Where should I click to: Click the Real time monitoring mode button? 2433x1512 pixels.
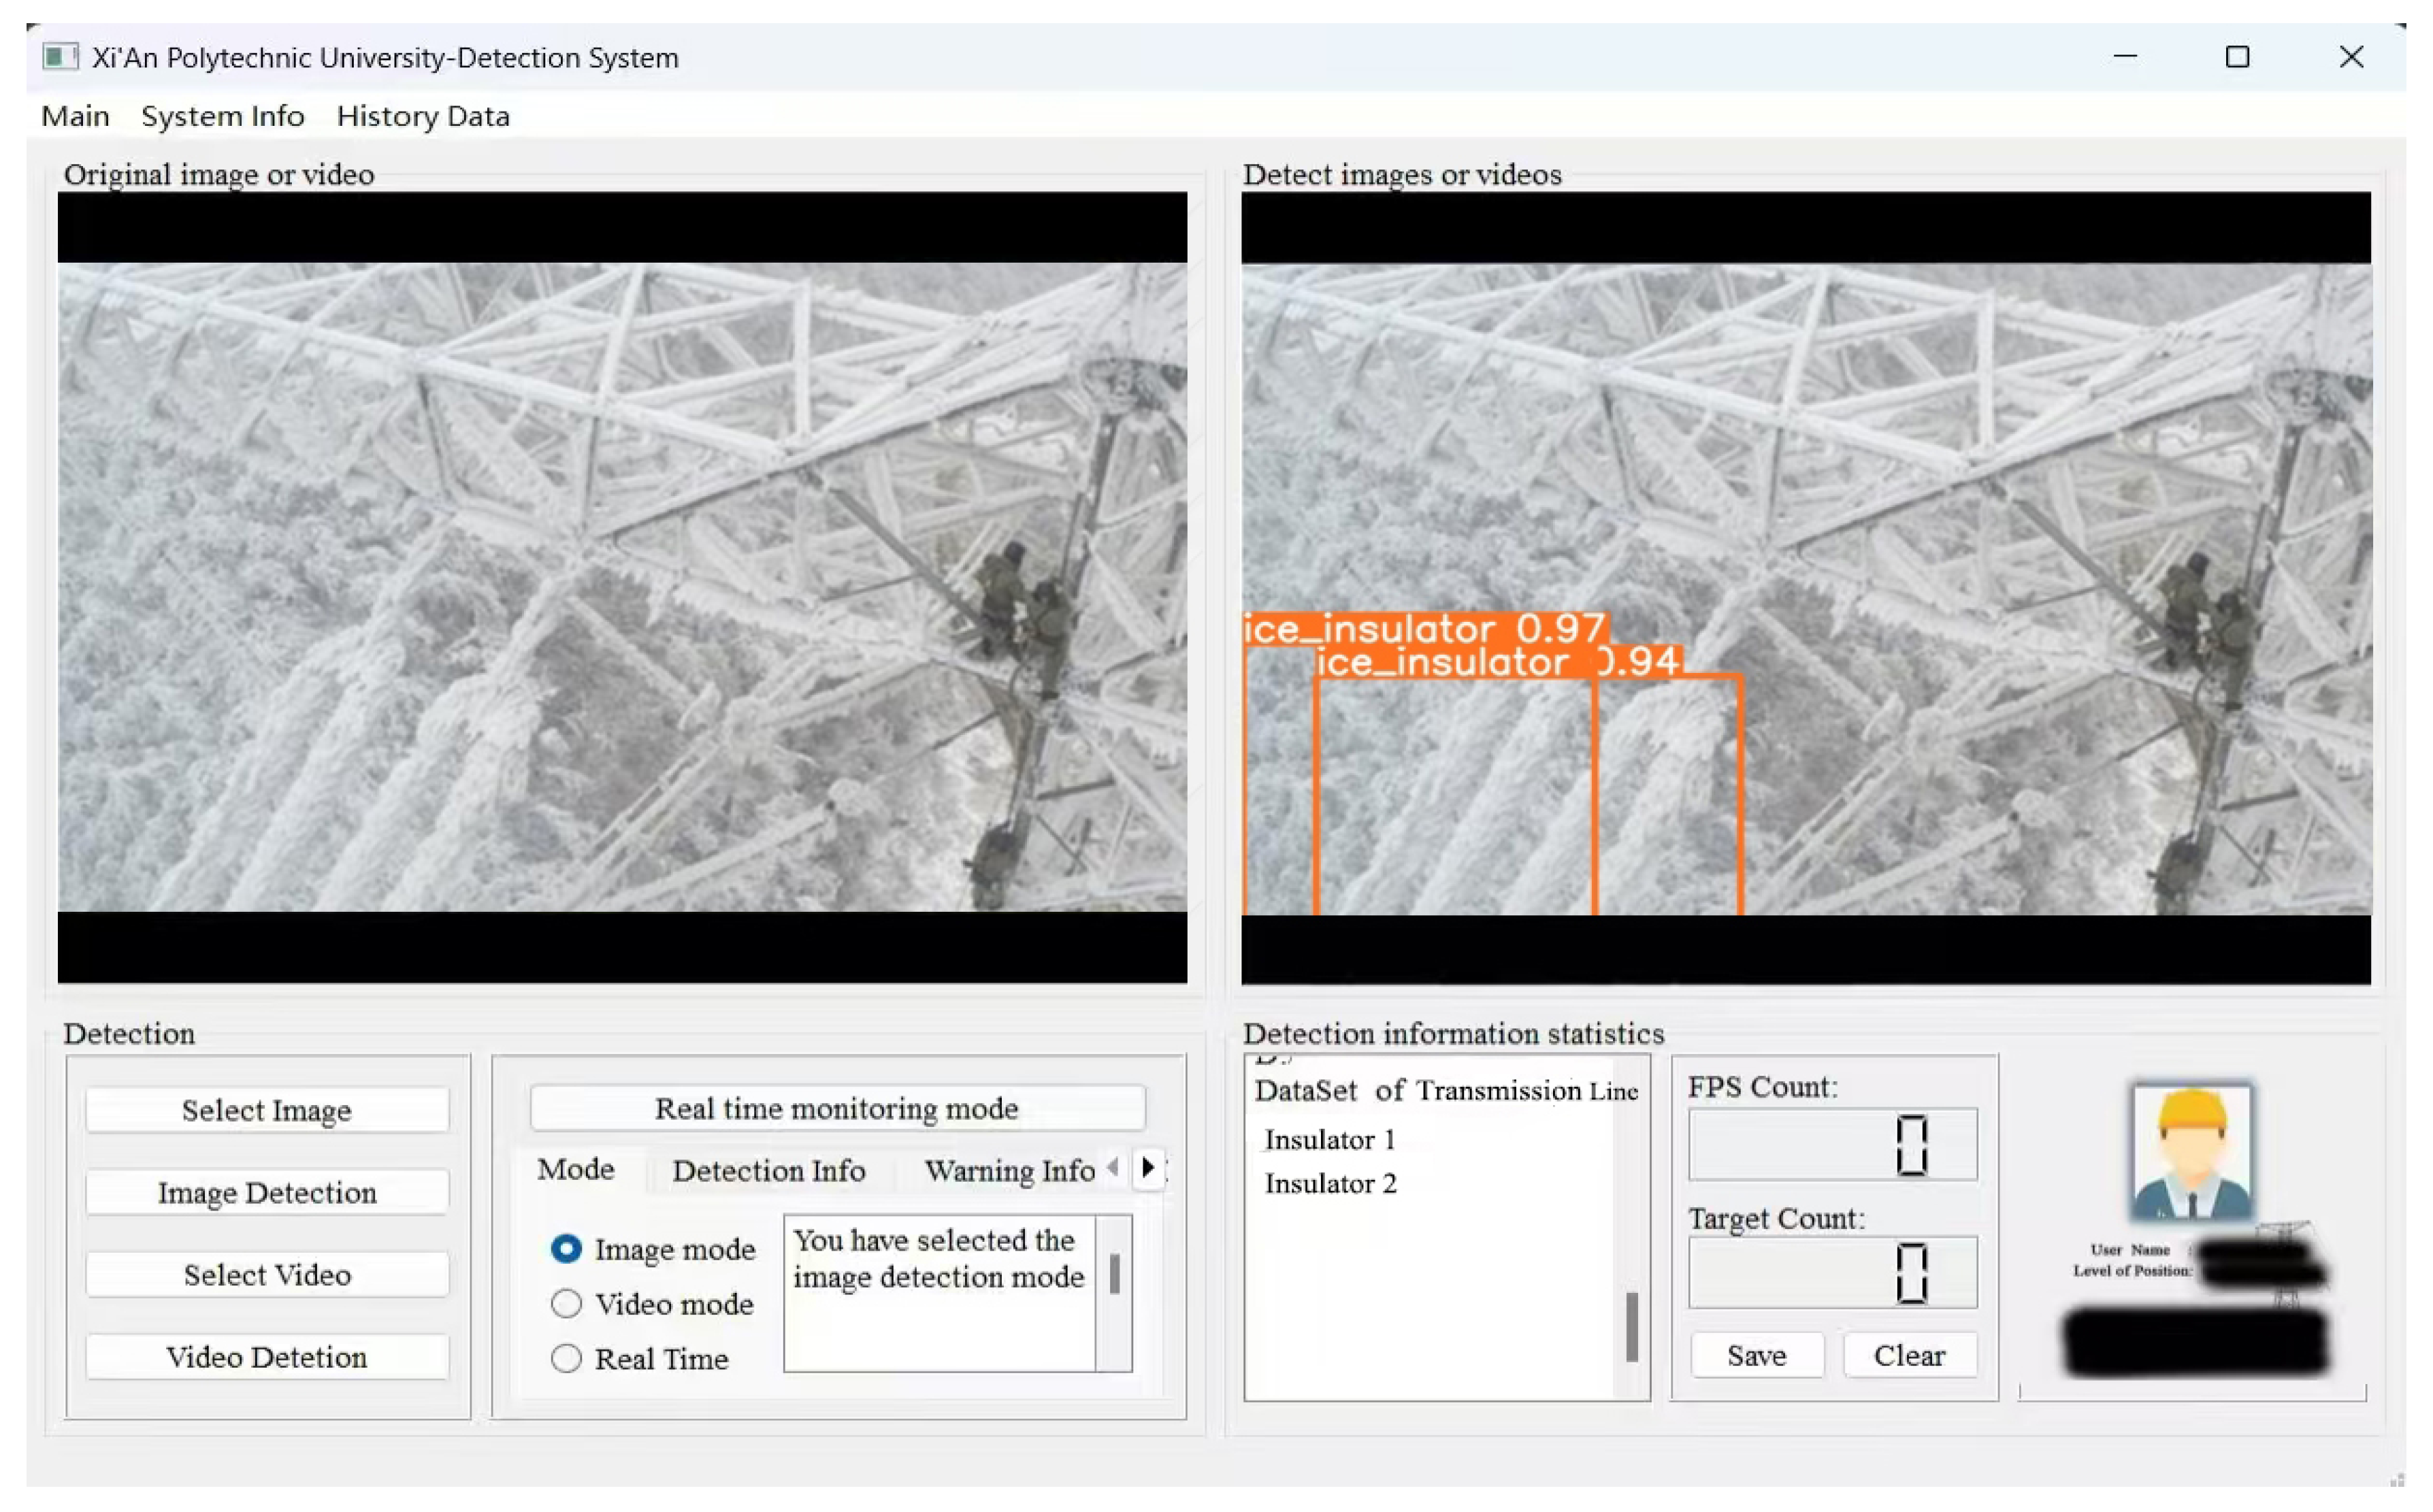837,1109
